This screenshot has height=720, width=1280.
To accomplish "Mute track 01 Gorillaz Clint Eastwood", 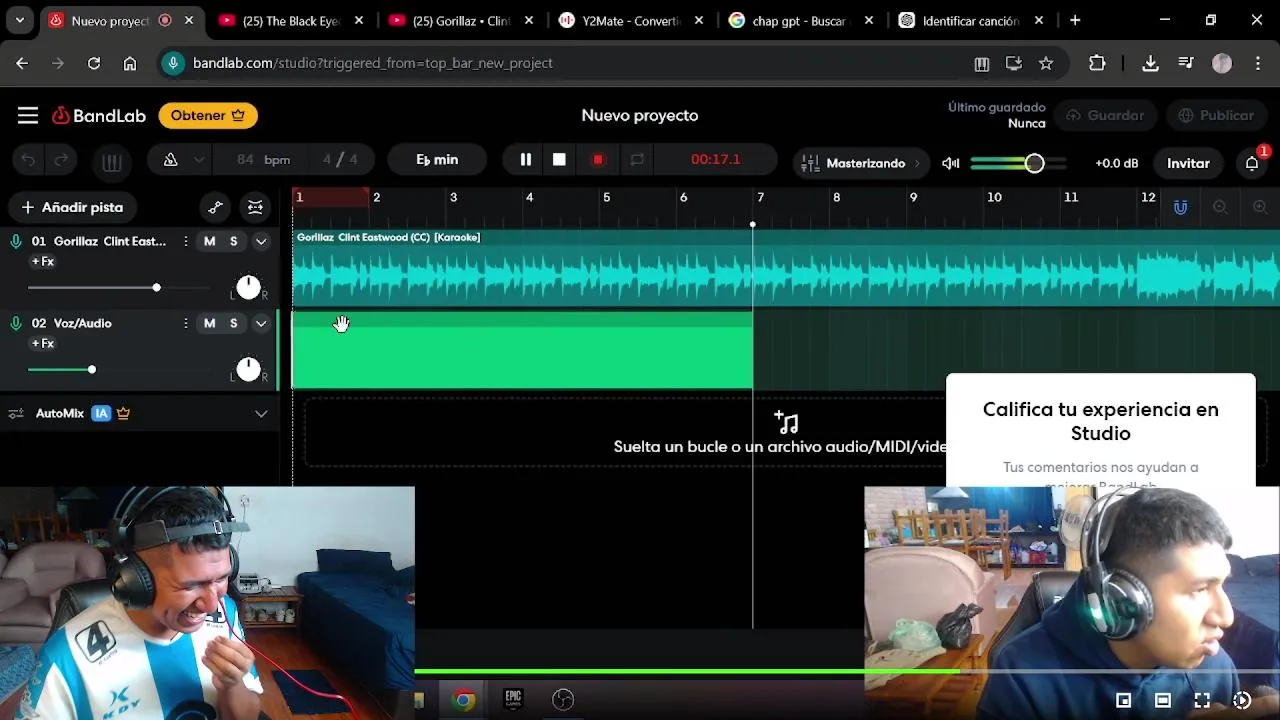I will point(209,241).
